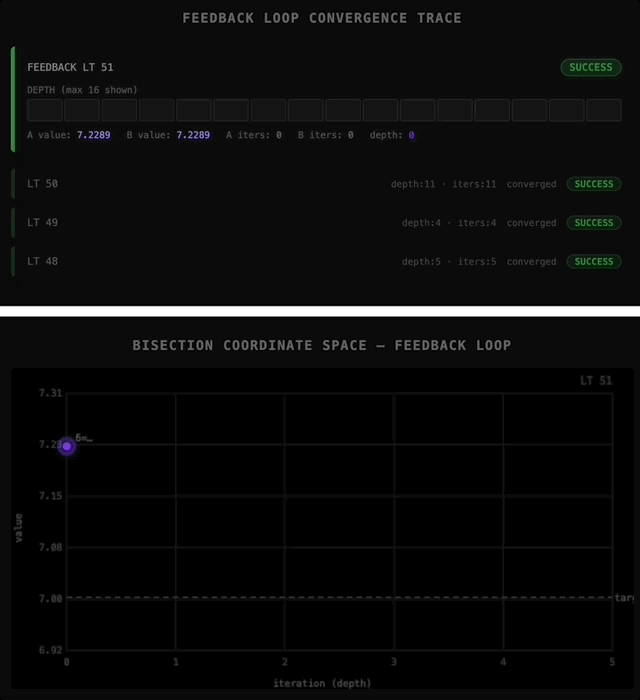Click 'depth:11' in the LT 50 row

413,184
